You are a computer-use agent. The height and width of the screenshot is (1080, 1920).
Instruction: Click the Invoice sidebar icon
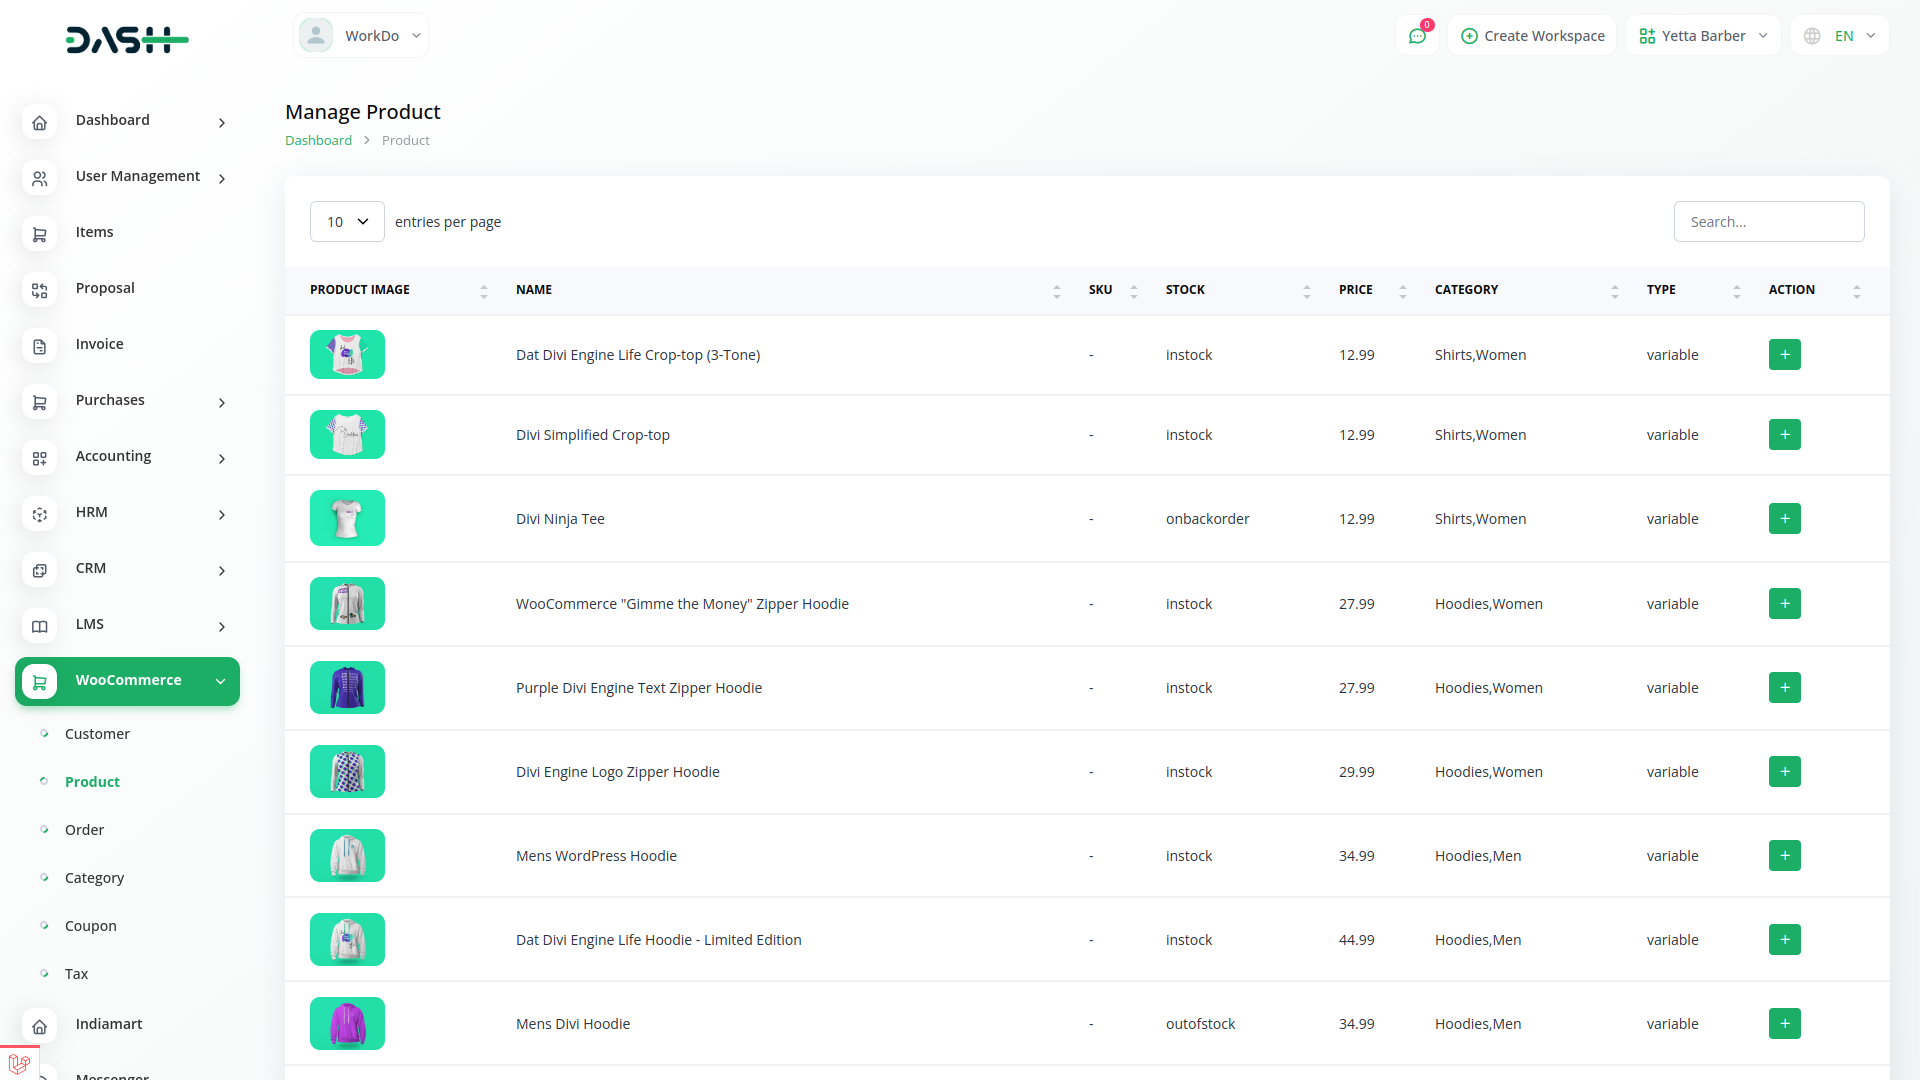(40, 346)
